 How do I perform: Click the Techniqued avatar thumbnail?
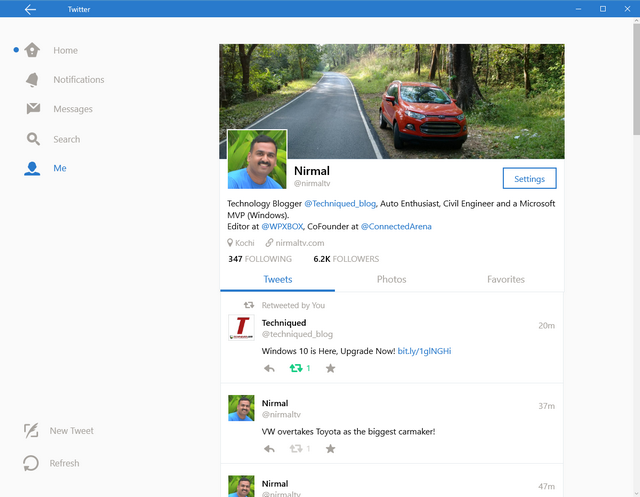(241, 327)
